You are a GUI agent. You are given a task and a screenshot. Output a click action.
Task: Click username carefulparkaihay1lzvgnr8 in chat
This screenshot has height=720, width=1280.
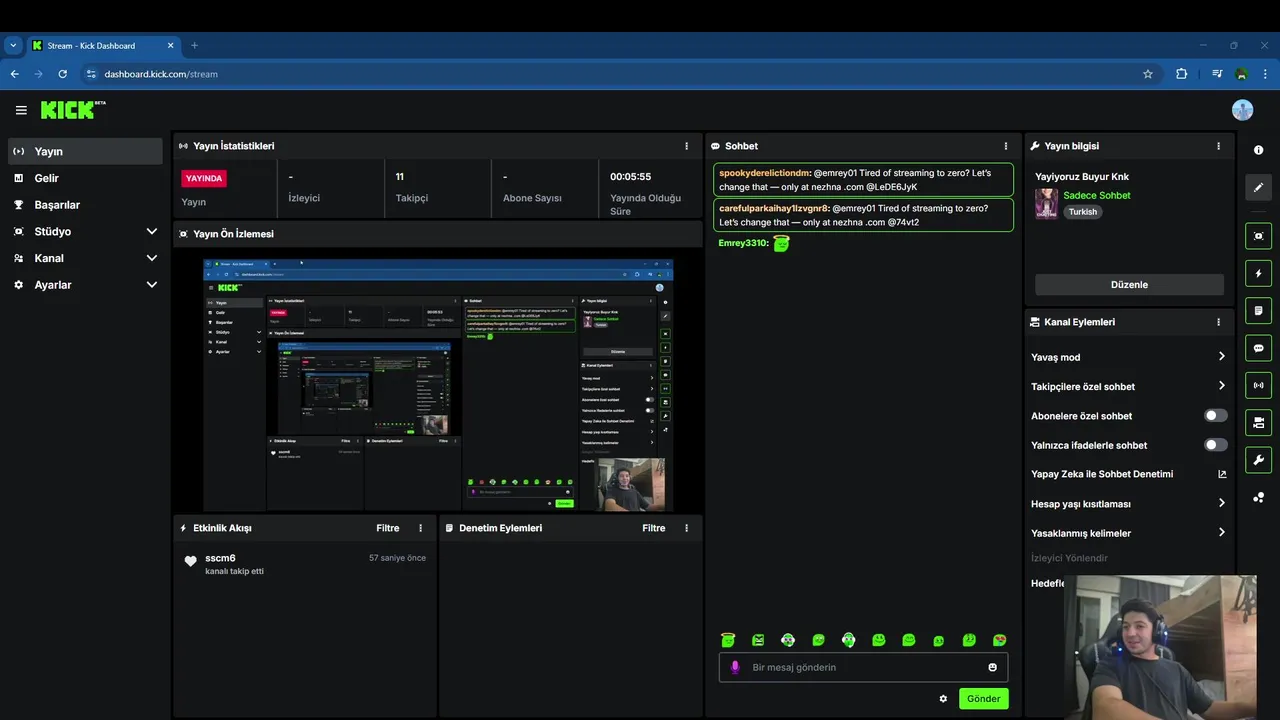click(x=774, y=208)
